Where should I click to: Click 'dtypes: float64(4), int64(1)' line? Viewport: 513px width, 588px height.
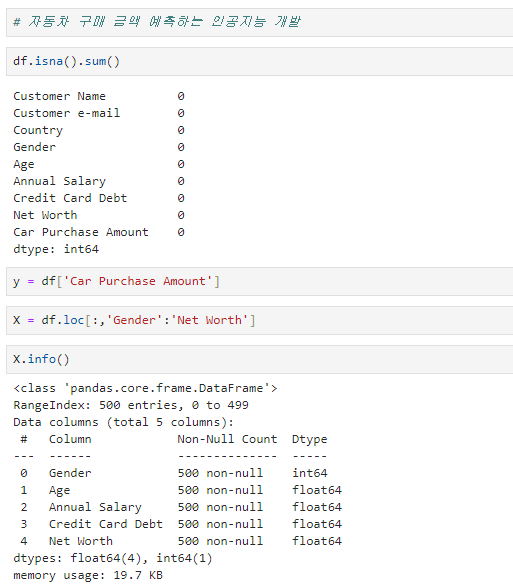[113, 558]
